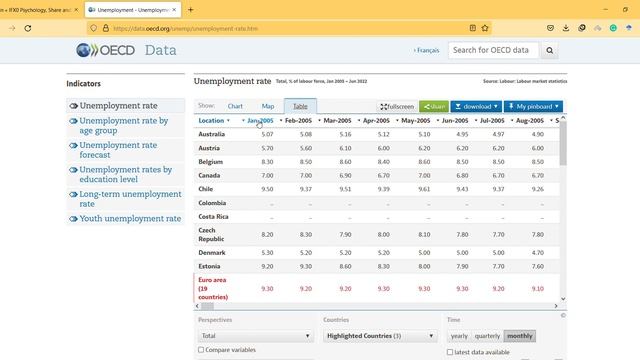Open Highlighted Countries dropdown

[380, 336]
